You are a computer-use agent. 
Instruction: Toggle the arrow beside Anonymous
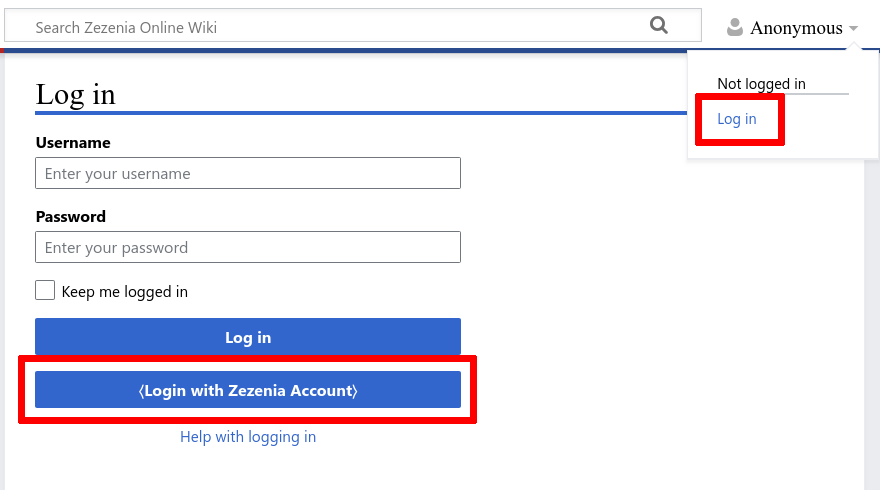(x=853, y=29)
